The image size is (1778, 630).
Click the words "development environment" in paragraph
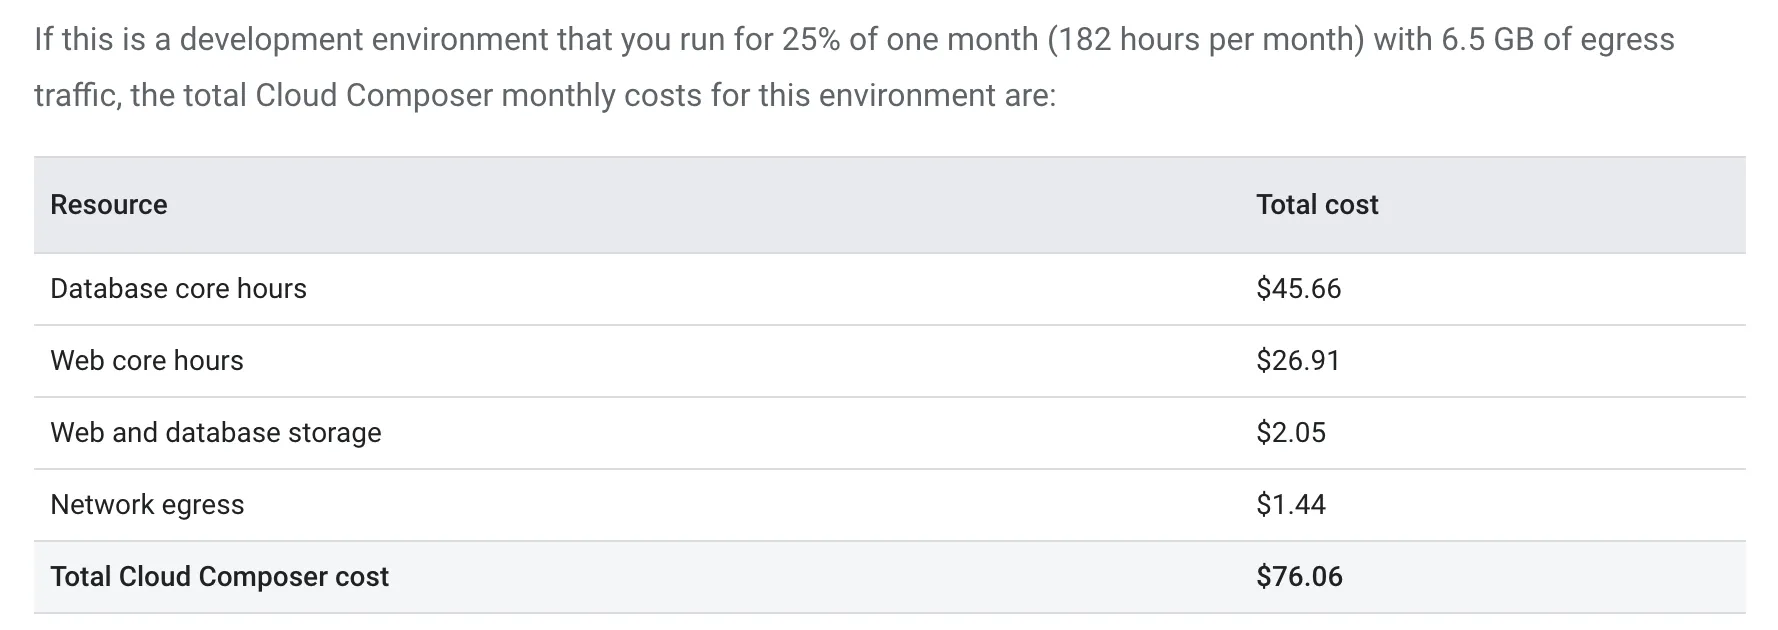pos(395,40)
